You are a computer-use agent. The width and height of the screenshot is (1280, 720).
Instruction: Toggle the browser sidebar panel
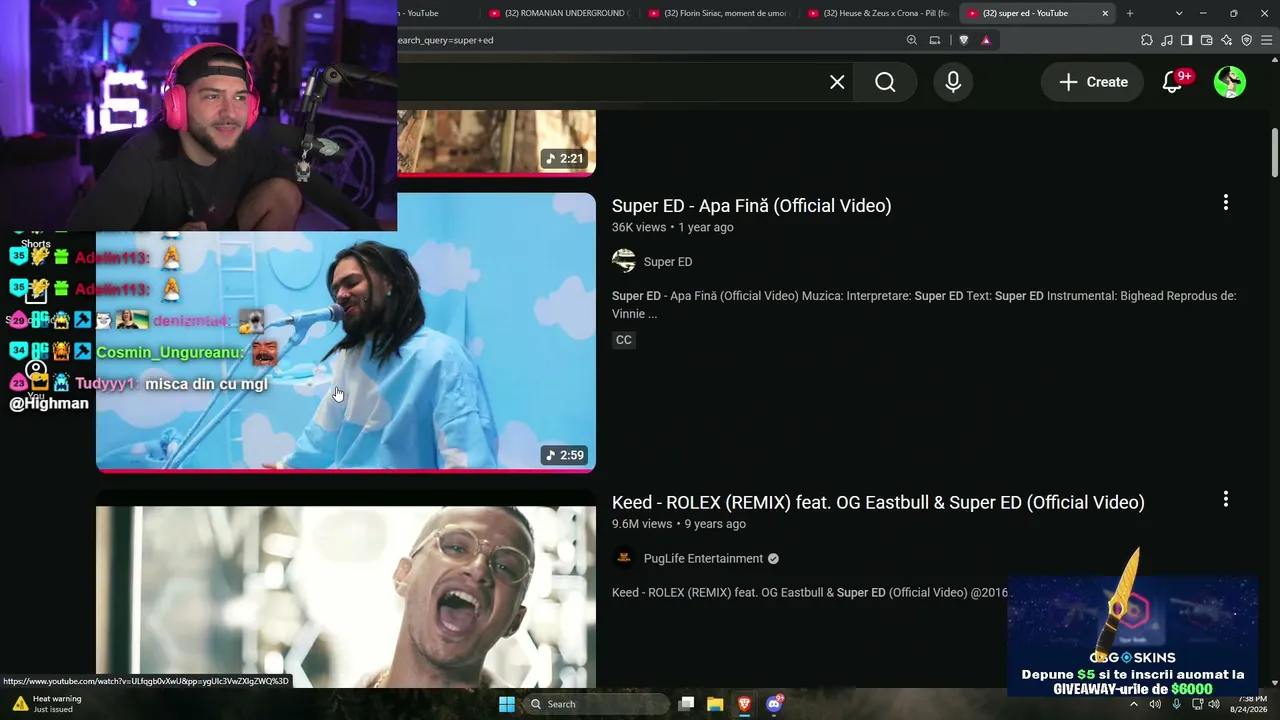click(x=1187, y=40)
